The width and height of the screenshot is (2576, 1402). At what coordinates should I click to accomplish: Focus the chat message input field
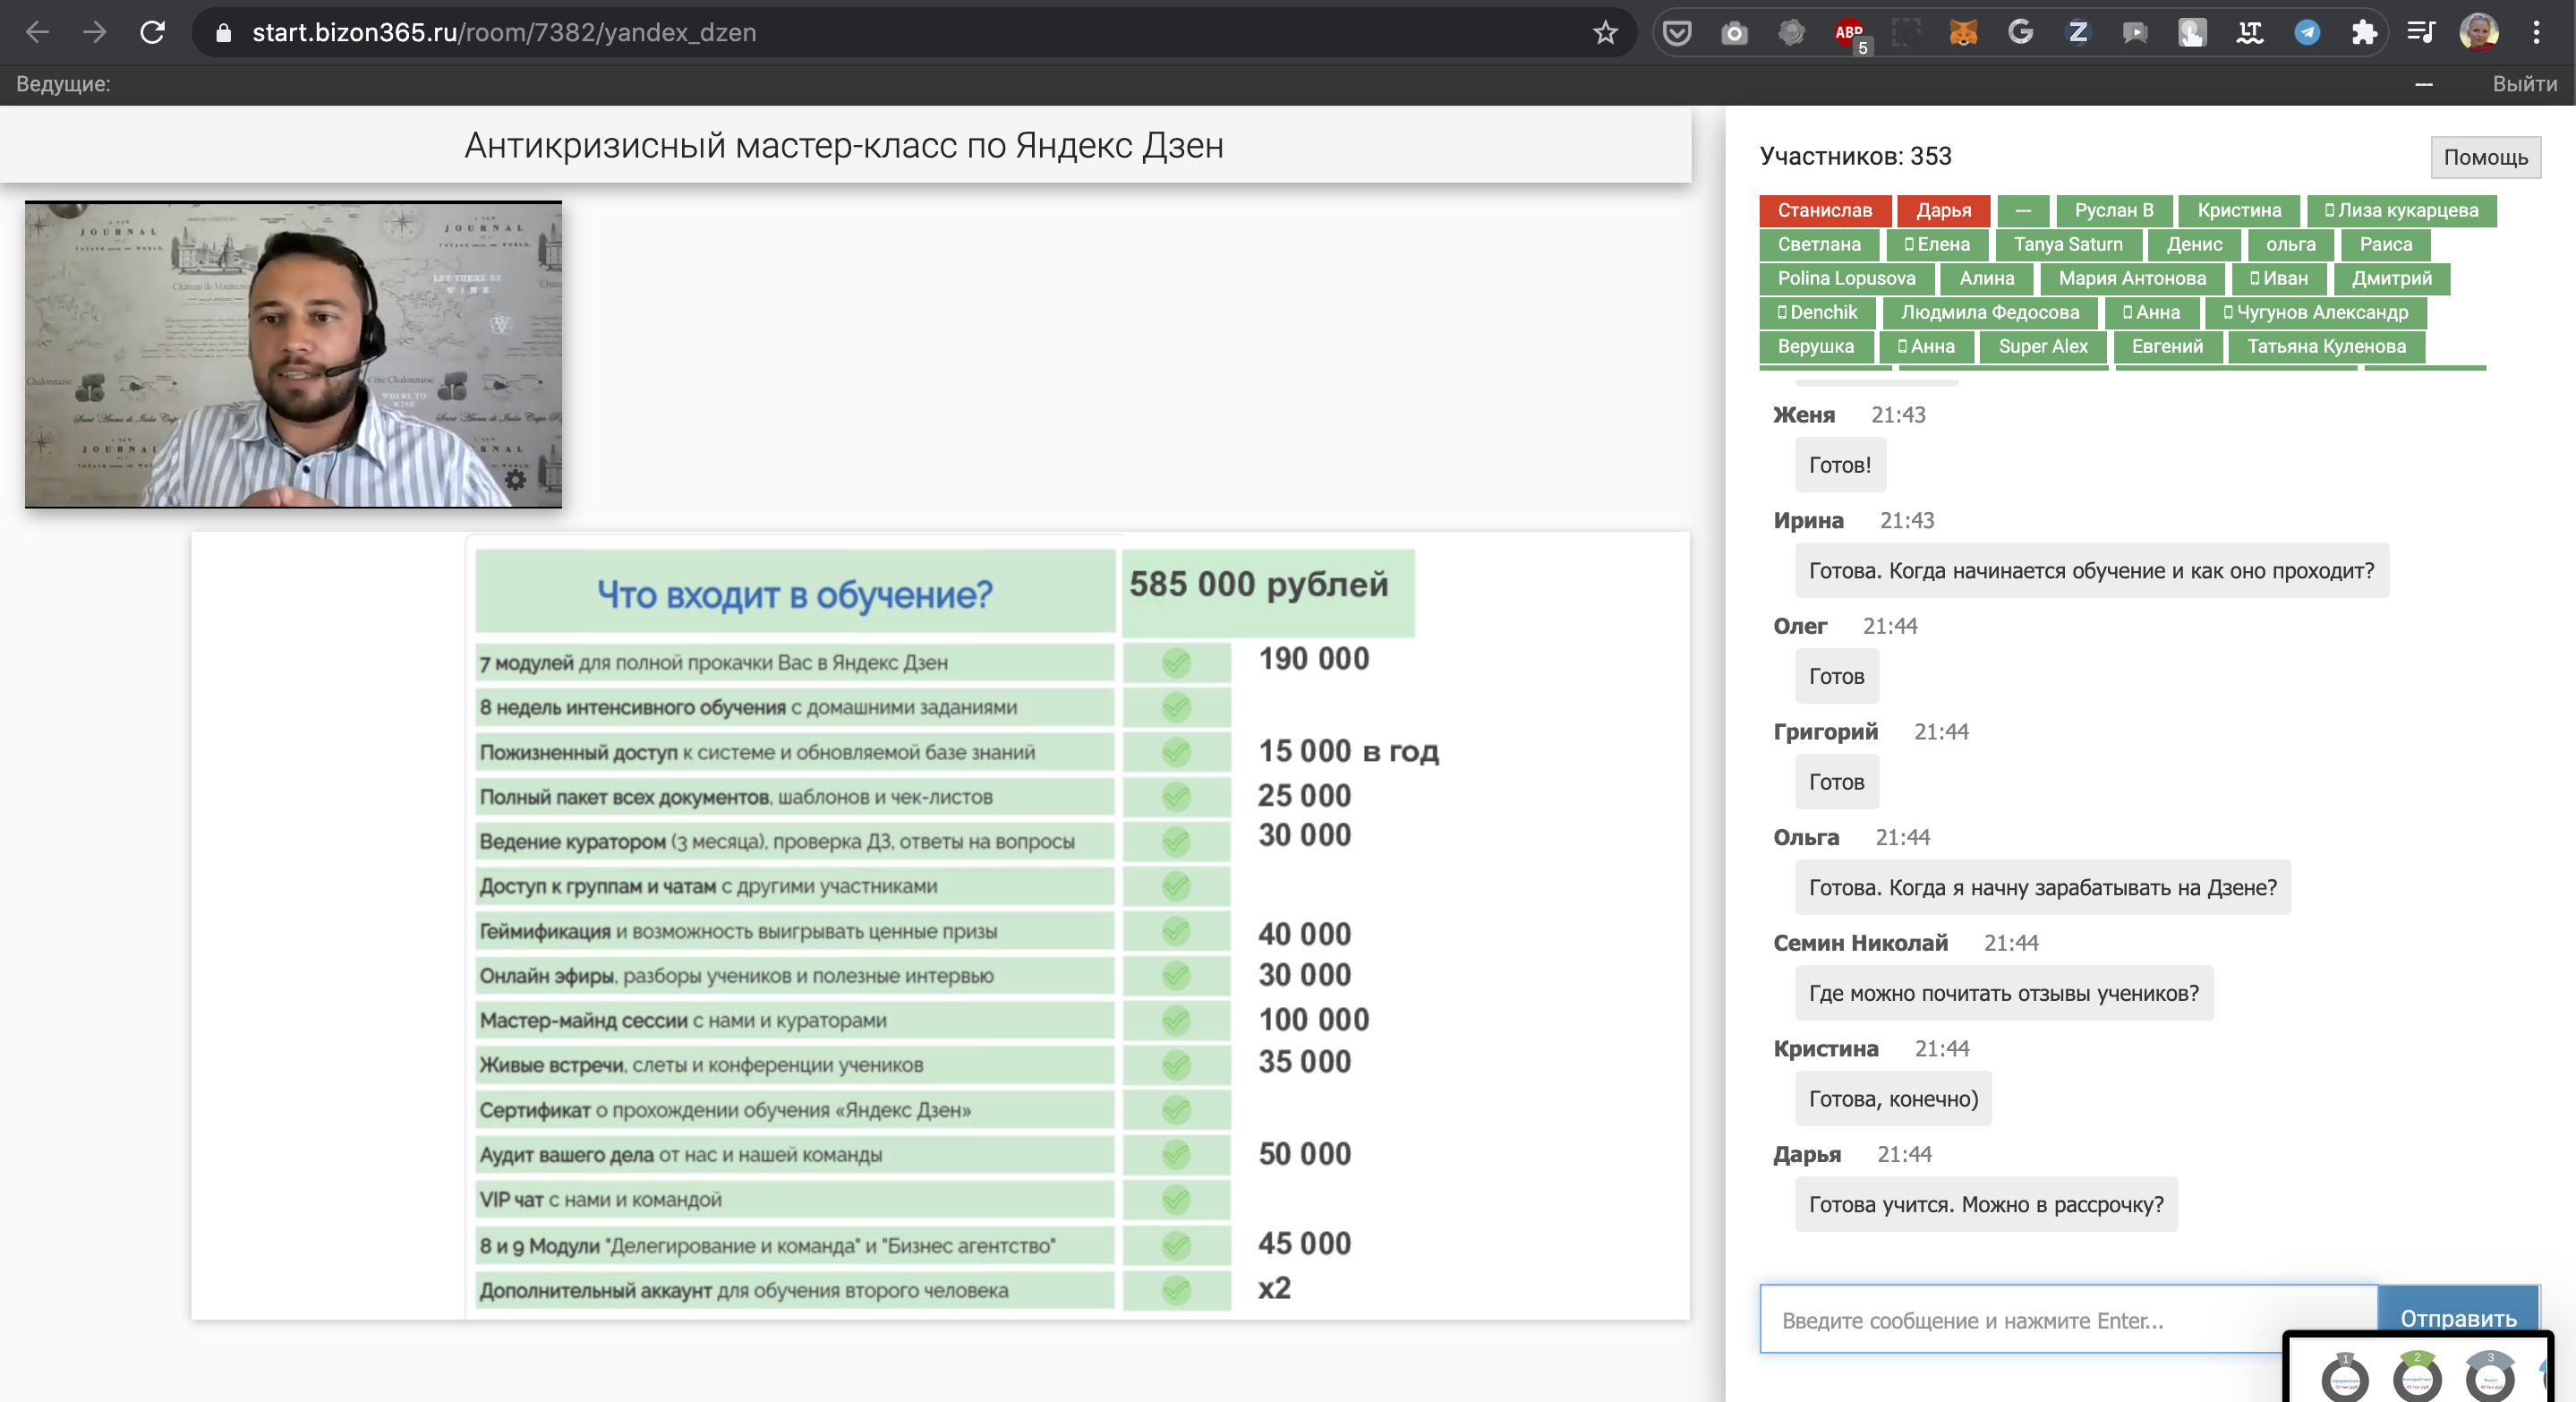(x=2068, y=1319)
